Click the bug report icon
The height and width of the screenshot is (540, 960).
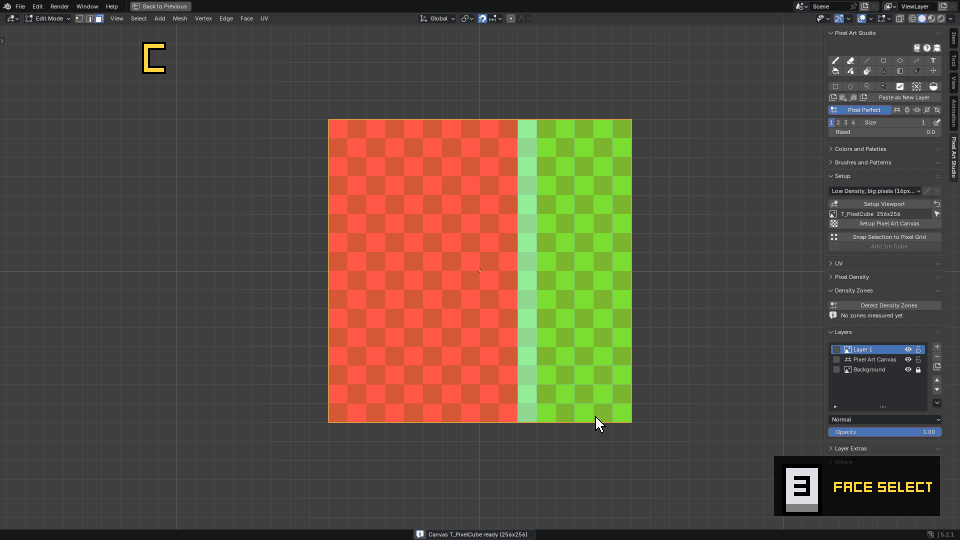pos(937,48)
